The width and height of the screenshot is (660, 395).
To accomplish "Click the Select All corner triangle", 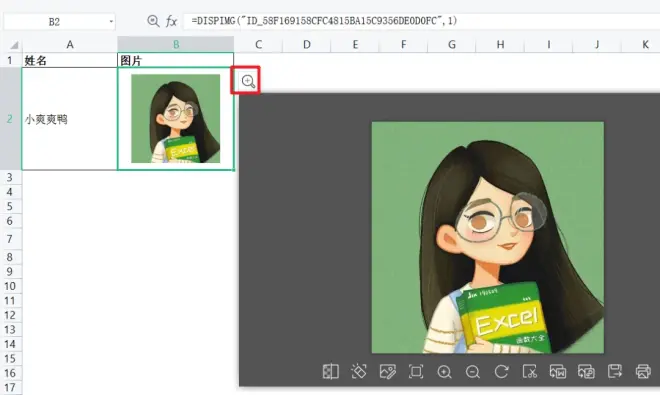I will coord(14,45).
